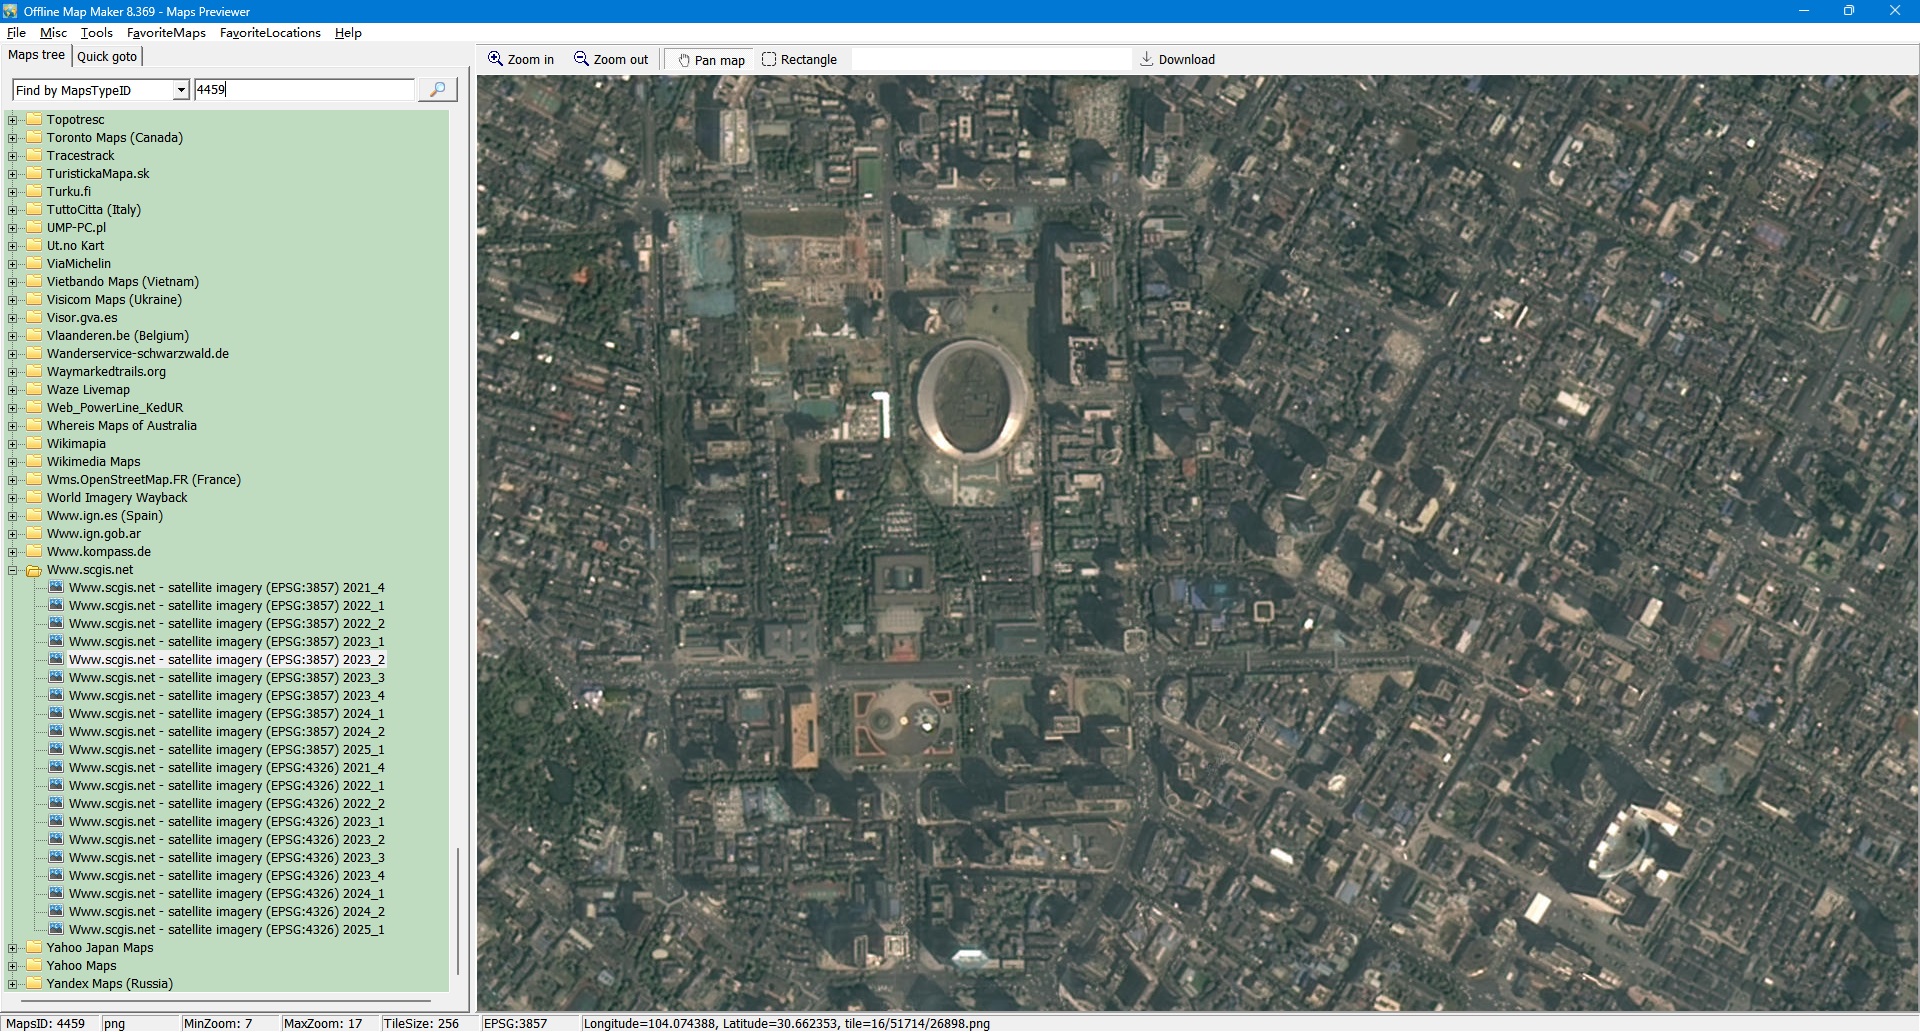The width and height of the screenshot is (1920, 1032).
Task: Click the maps tree vertical scrollbar
Action: [x=458, y=910]
